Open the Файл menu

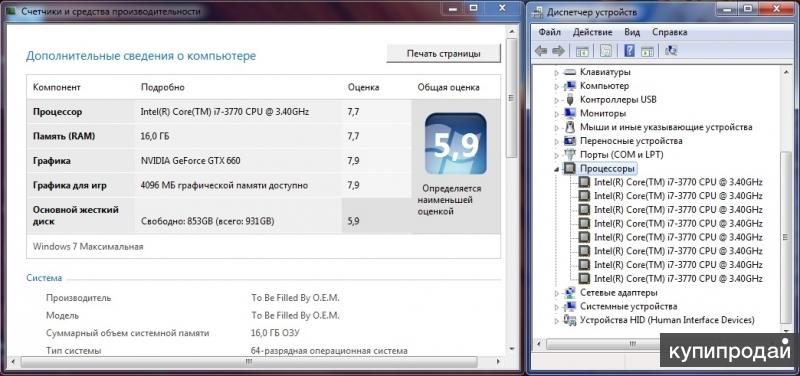click(x=549, y=32)
